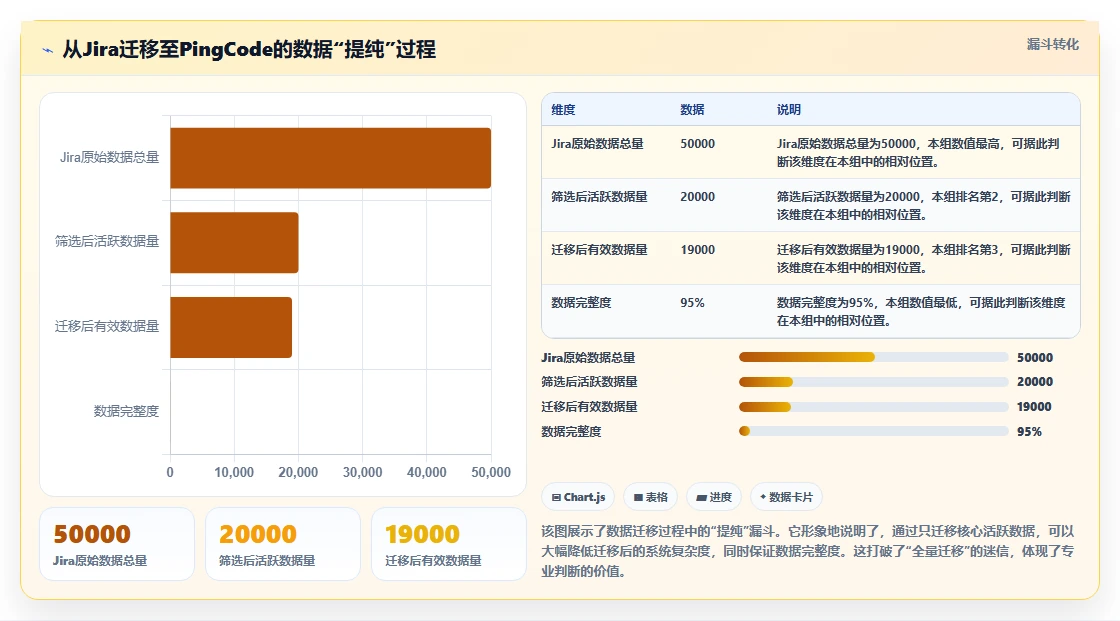Click the 维度 column header

coord(563,109)
